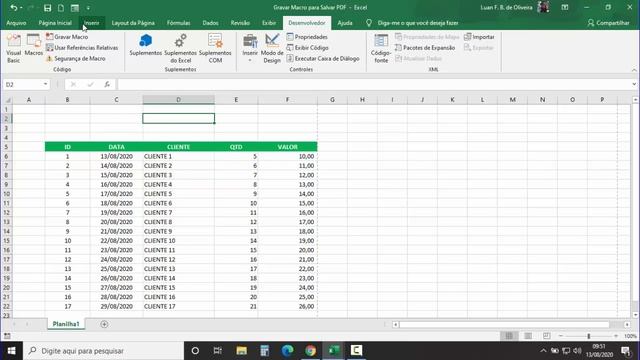Open Segurança de Macro settings
640x360 pixels.
[76, 59]
